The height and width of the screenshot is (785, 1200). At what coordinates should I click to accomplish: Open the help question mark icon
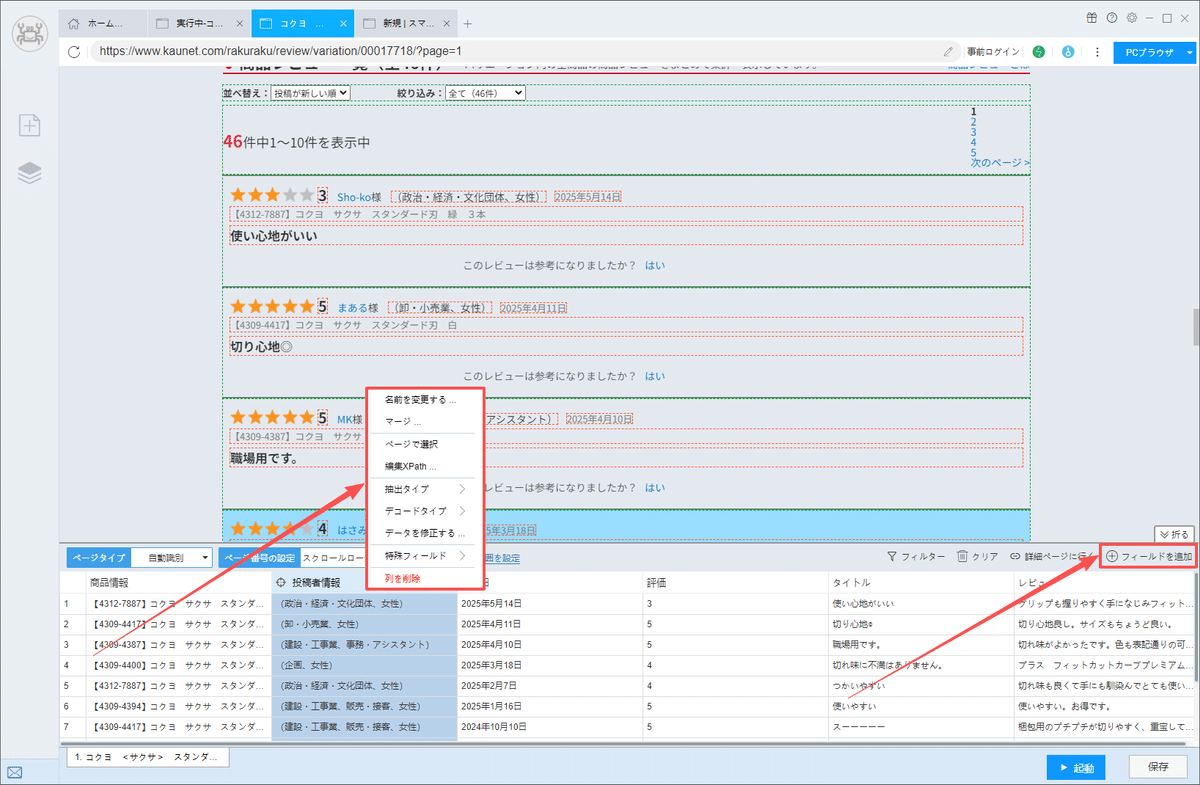(1111, 17)
